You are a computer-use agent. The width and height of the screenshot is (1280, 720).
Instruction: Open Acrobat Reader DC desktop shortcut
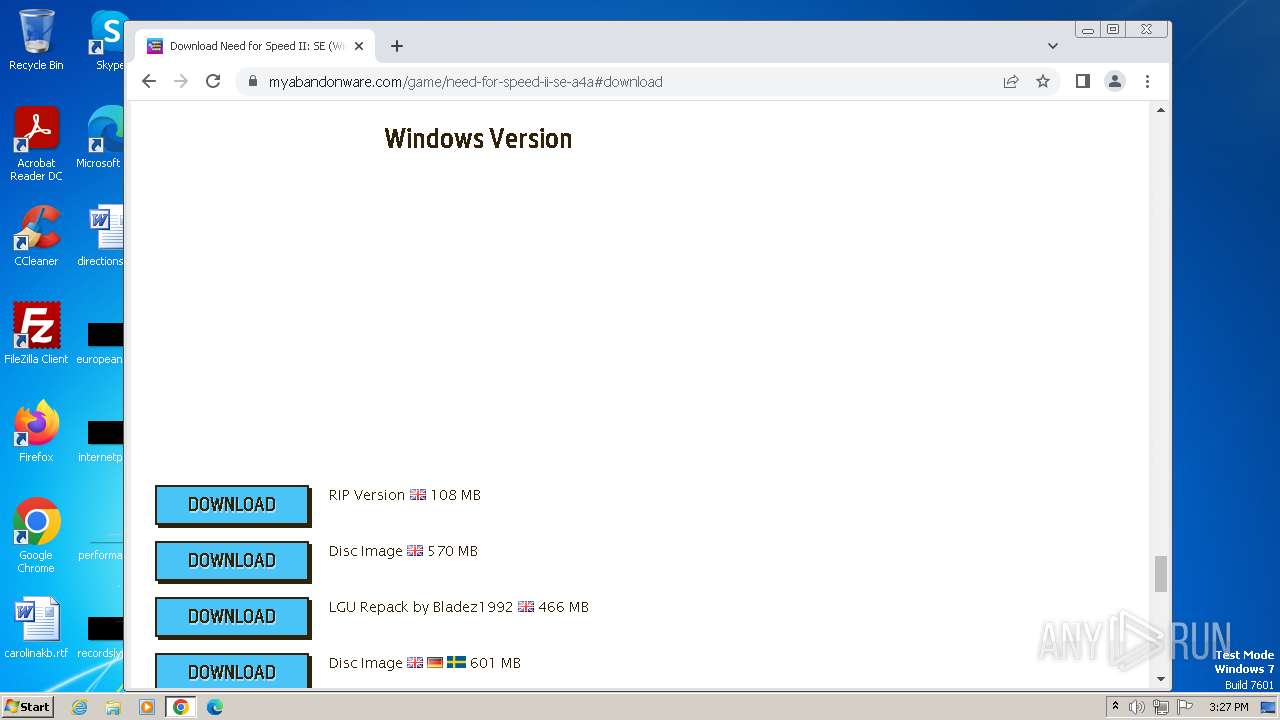pyautogui.click(x=36, y=144)
